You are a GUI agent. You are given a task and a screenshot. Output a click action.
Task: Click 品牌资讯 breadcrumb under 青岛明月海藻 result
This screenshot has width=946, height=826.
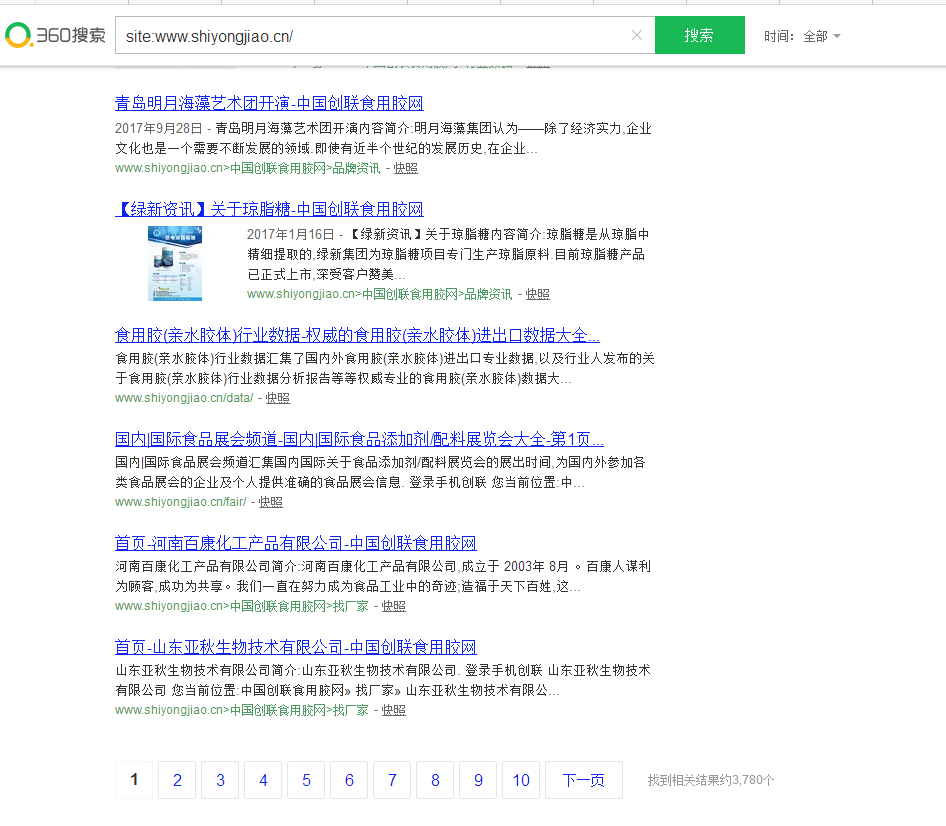click(x=357, y=168)
